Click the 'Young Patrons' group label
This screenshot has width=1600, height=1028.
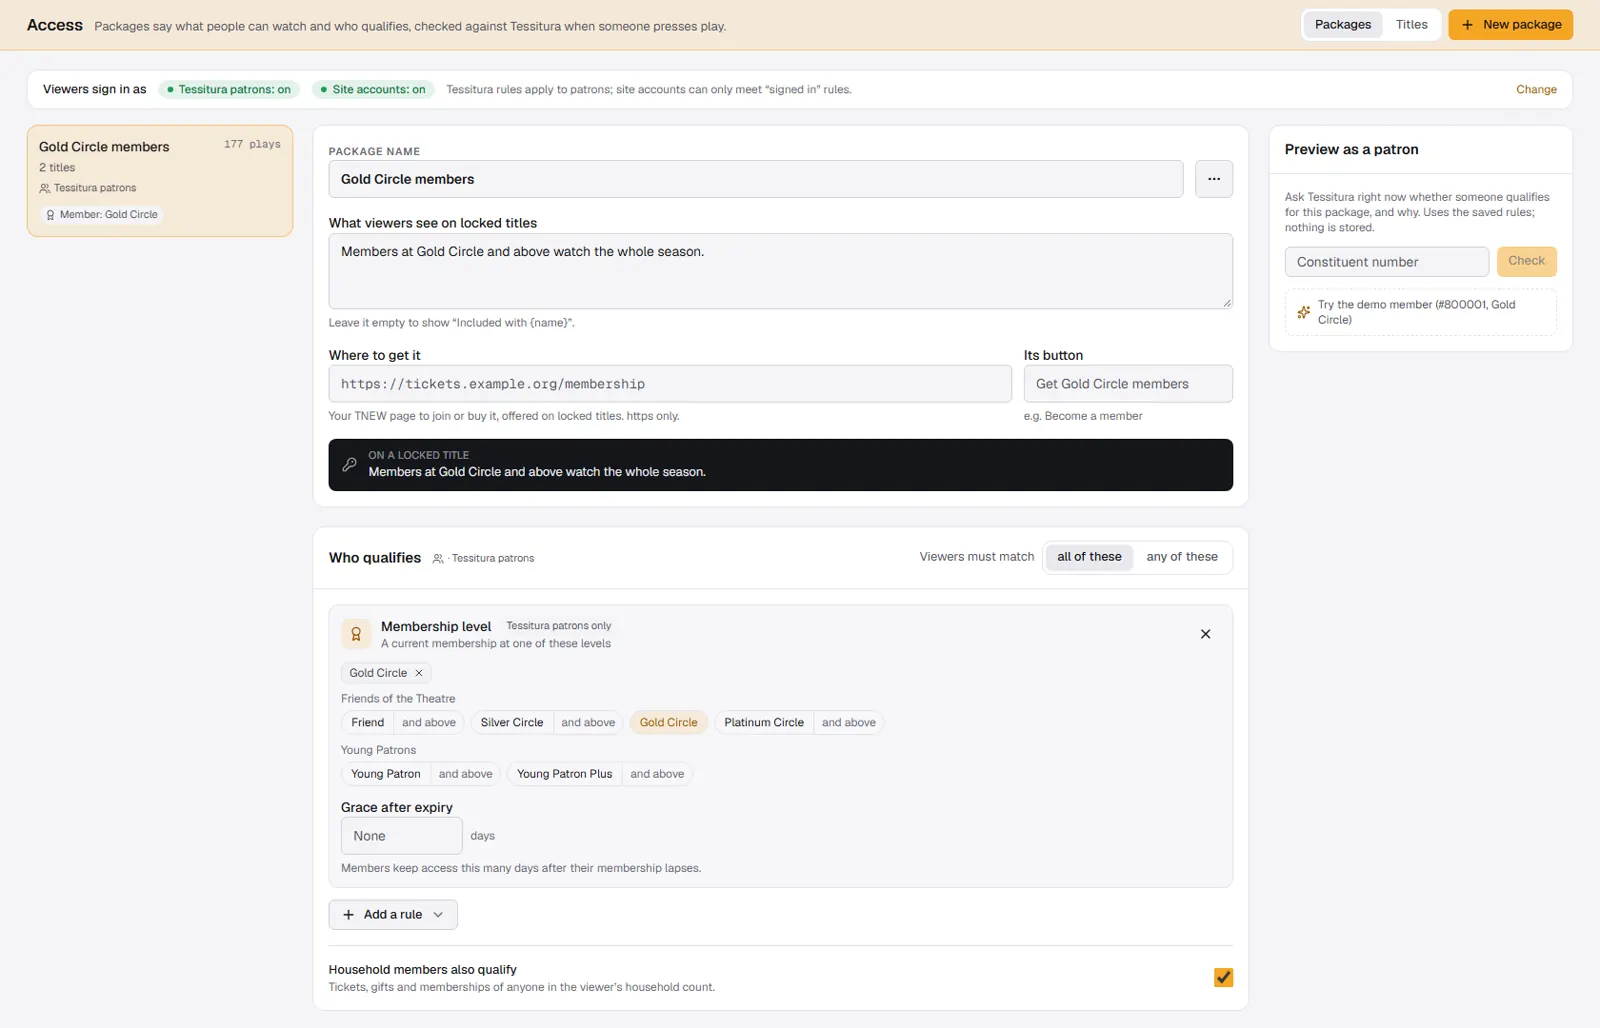tap(378, 750)
